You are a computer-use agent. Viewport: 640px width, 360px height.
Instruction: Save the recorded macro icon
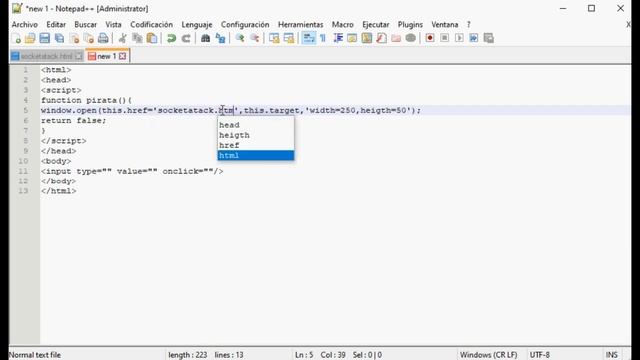pos(489,38)
